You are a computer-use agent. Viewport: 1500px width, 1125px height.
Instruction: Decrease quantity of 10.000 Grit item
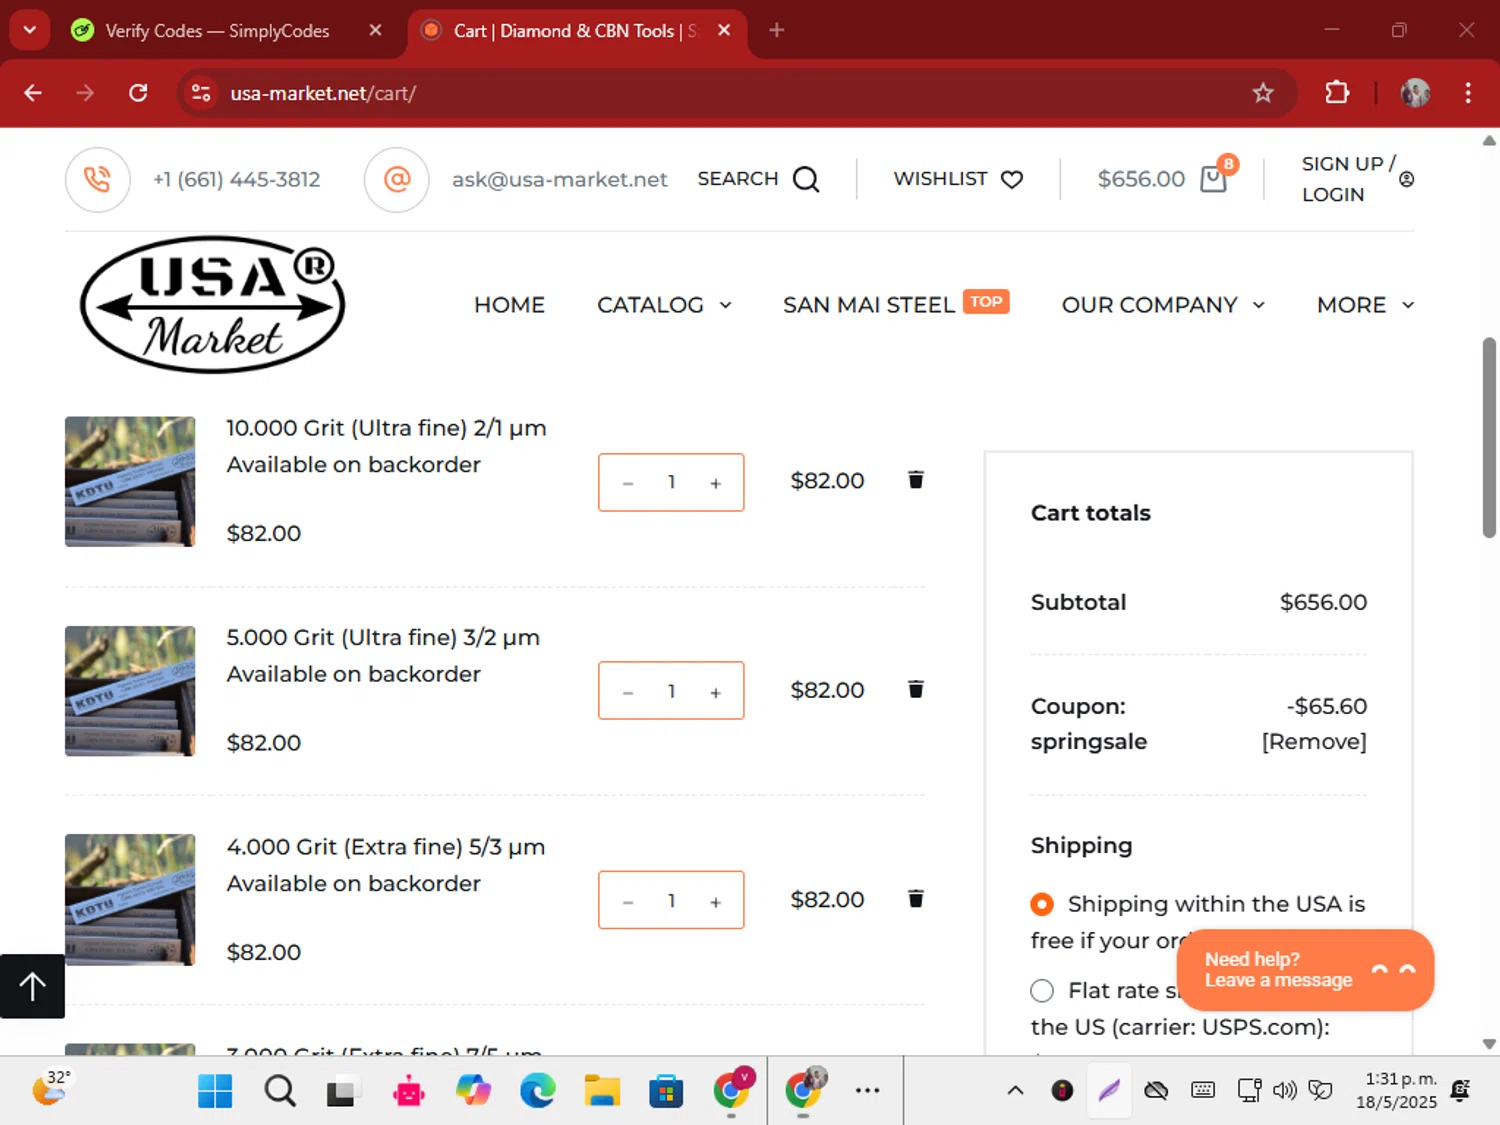coord(628,483)
